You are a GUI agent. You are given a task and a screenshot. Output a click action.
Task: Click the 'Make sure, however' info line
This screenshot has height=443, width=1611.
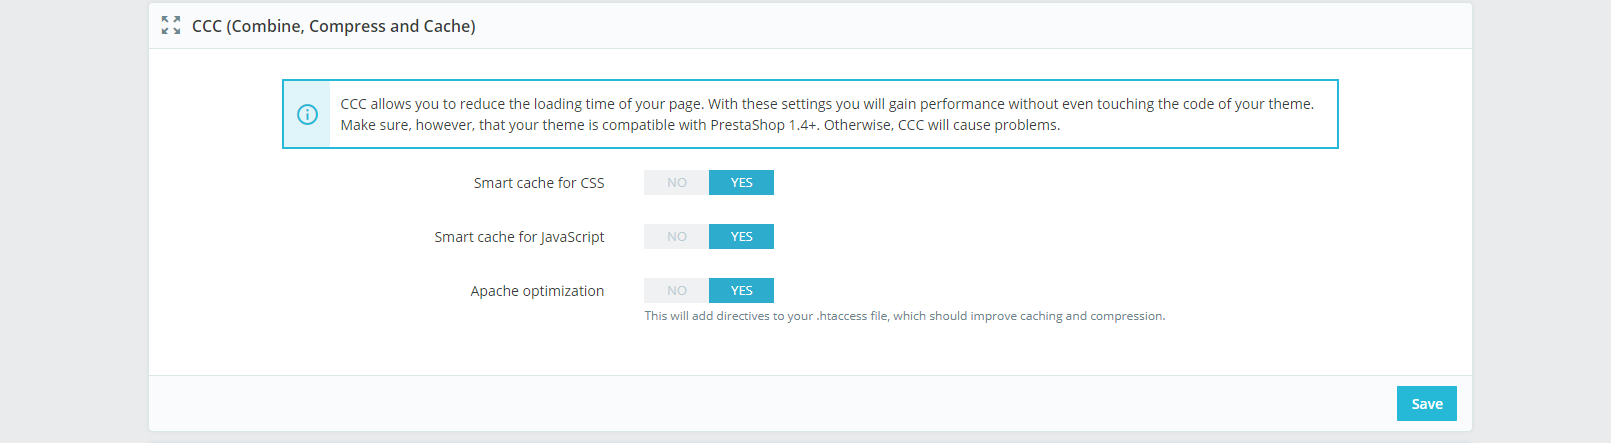tap(700, 125)
